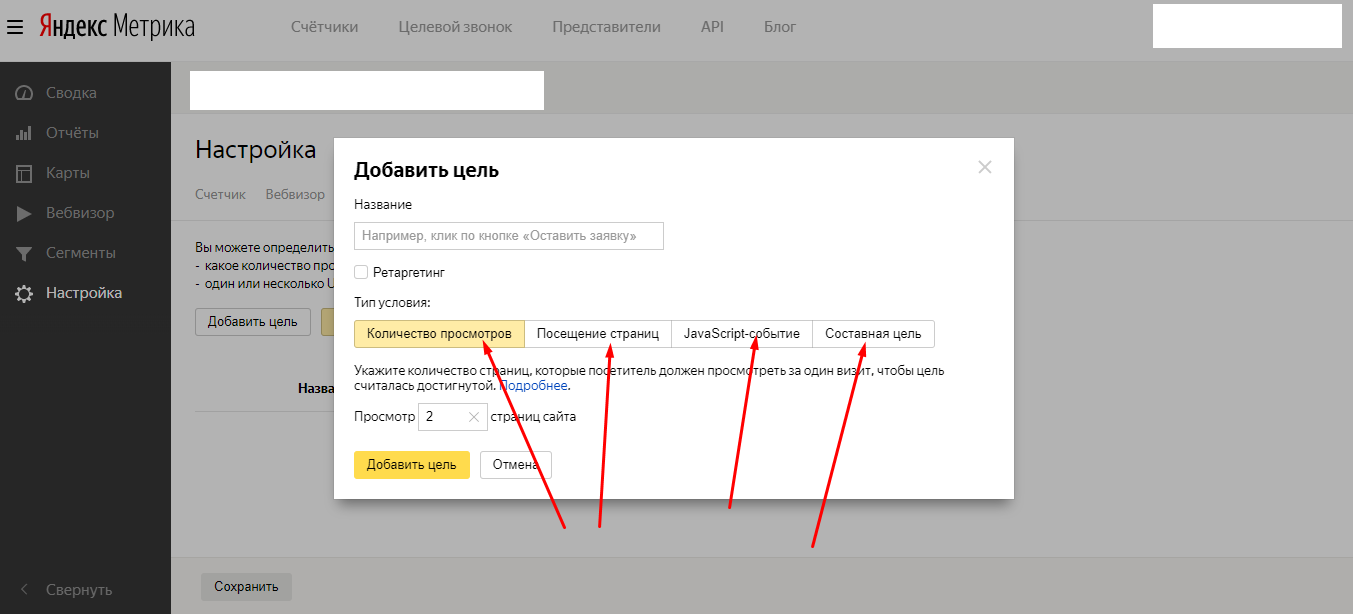Image resolution: width=1353 pixels, height=614 pixels.
Task: Open Счётчики in top navigation
Action: [324, 27]
